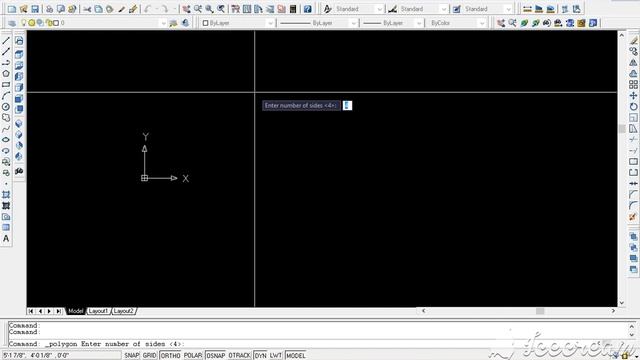Image resolution: width=640 pixels, height=360 pixels.
Task: Select the Circle tool in the Draw toolbar
Action: tap(6, 107)
